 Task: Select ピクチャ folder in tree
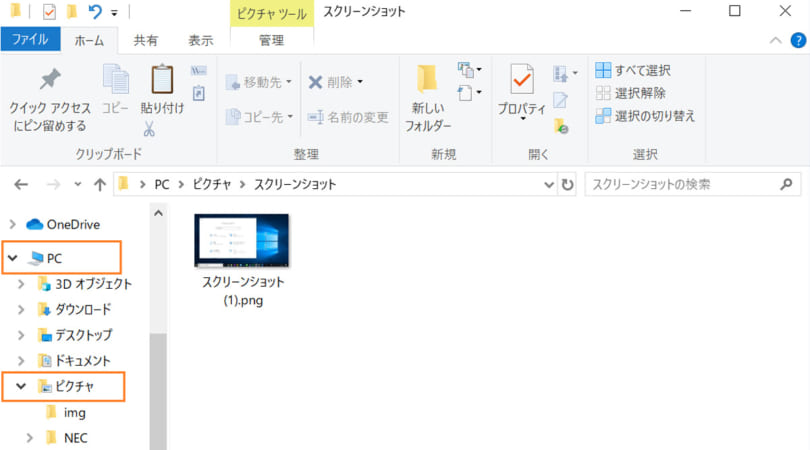pyautogui.click(x=74, y=386)
